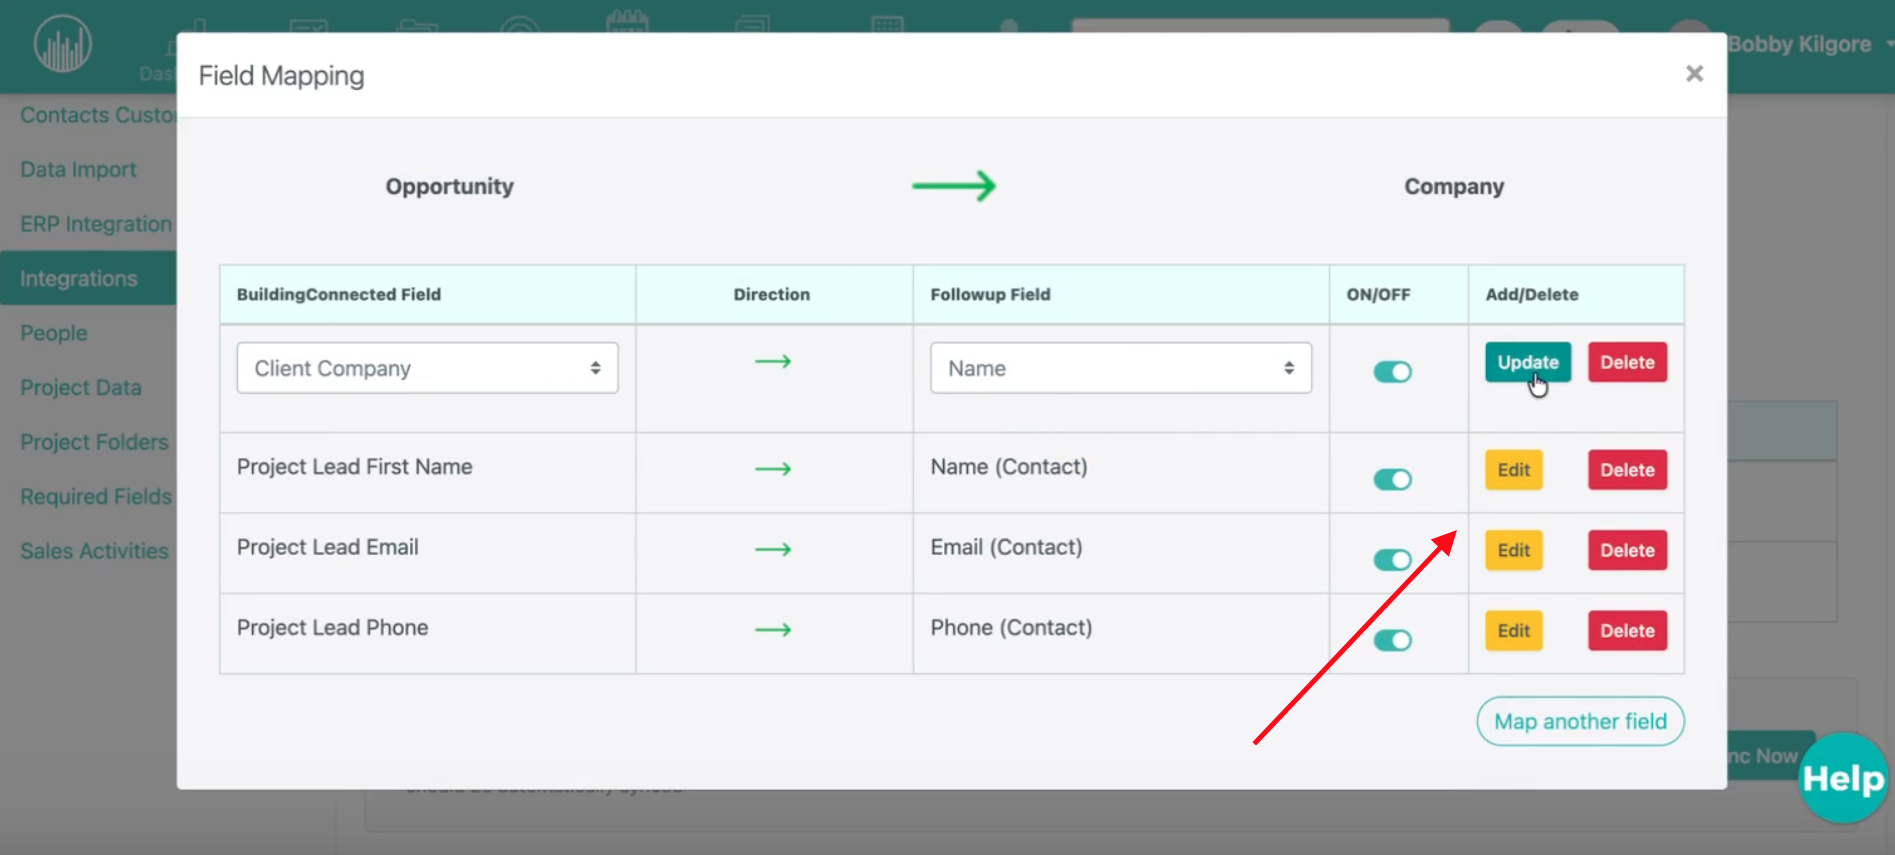This screenshot has width=1895, height=855.
Task: Click the Company heading
Action: [x=1454, y=187]
